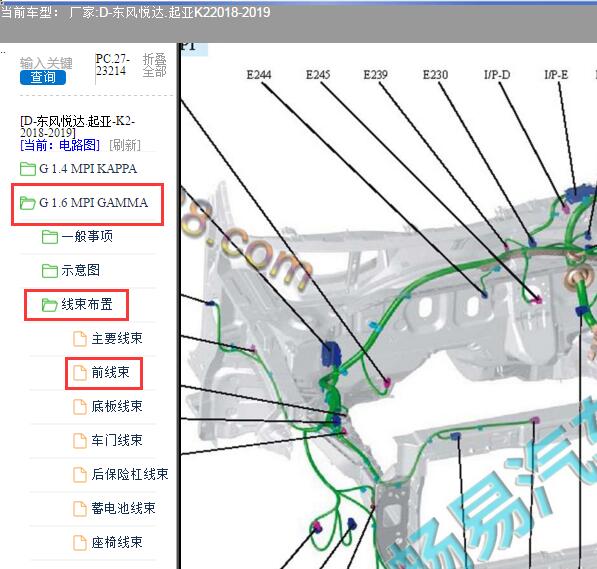
Task: Open the 前线束 document
Action: (x=110, y=372)
